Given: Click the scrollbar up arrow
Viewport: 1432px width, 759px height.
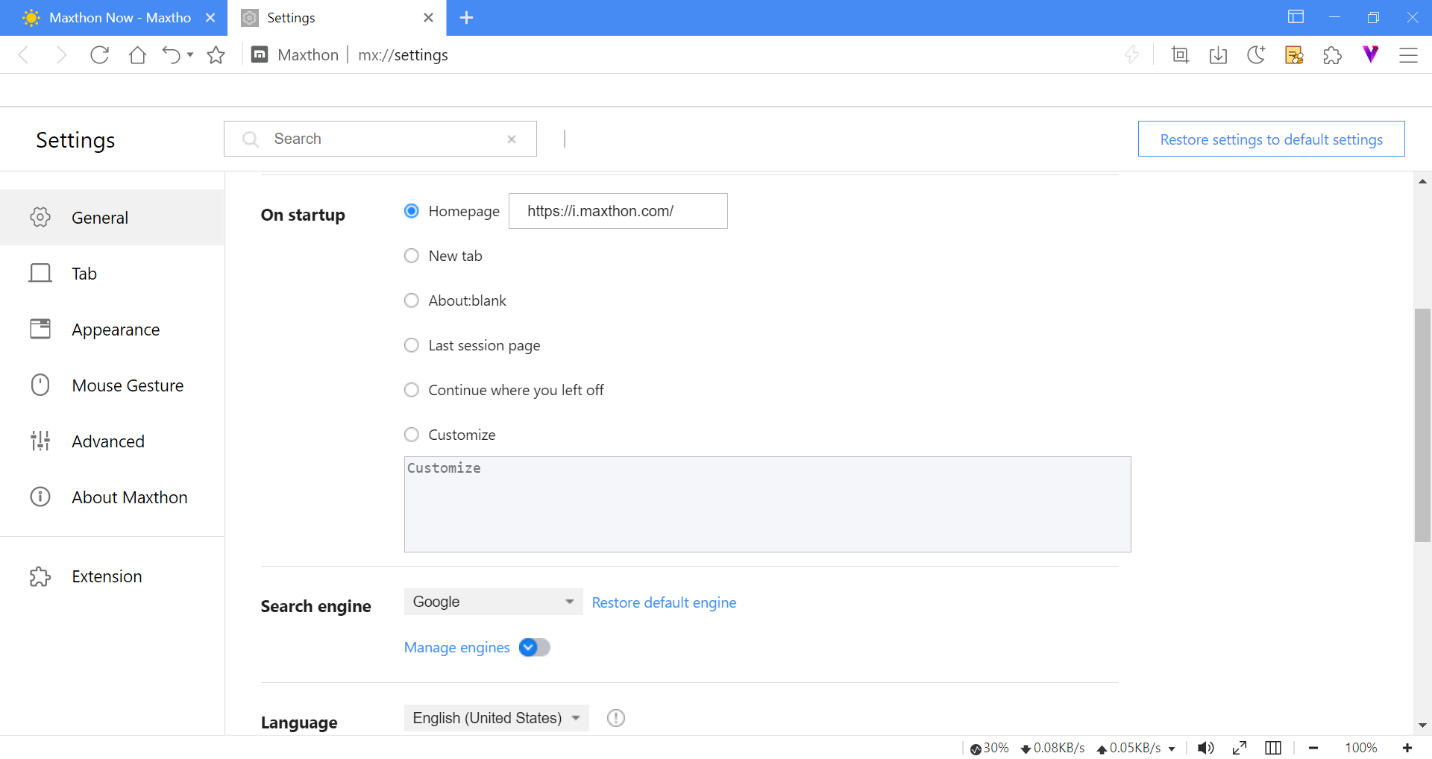Looking at the screenshot, I should (1423, 182).
